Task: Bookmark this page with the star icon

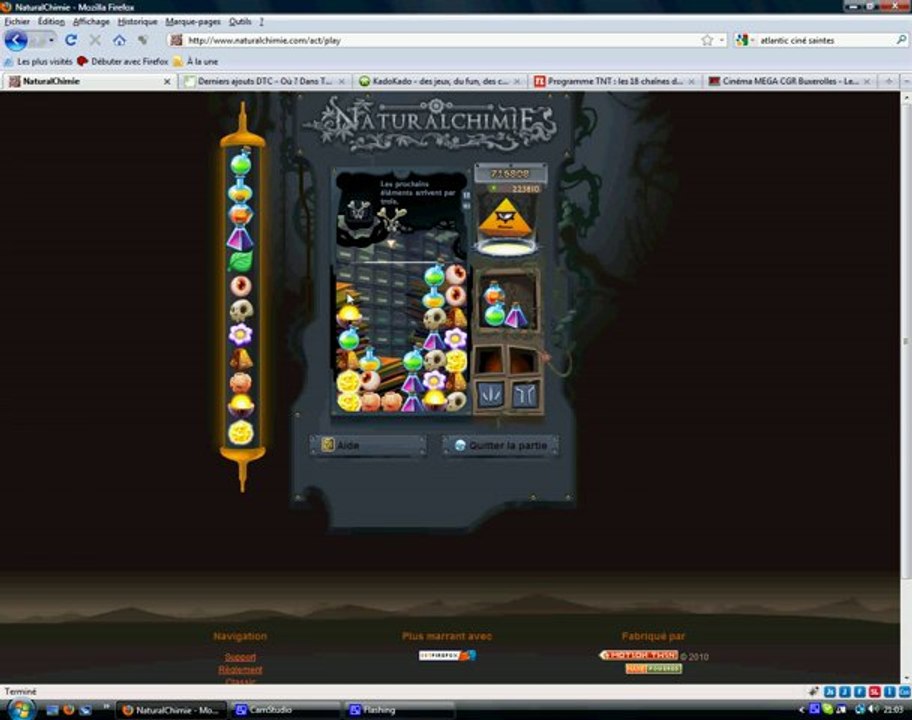Action: click(x=707, y=40)
